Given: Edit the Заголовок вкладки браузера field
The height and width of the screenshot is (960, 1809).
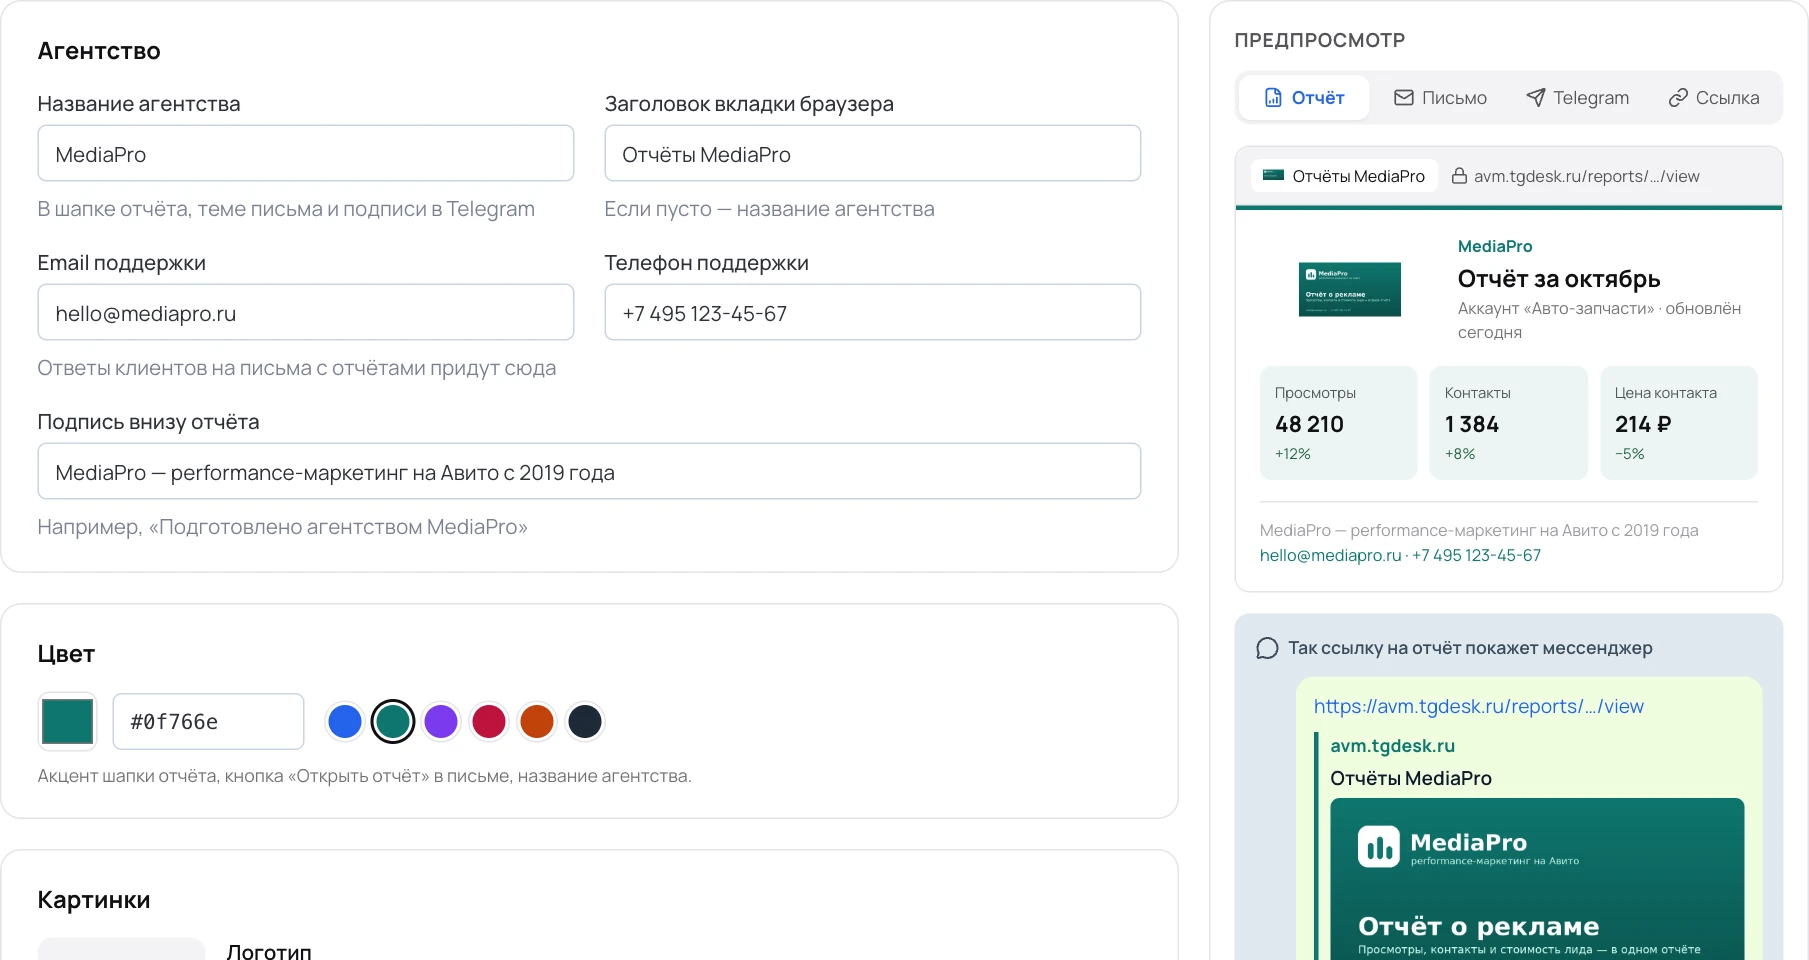Looking at the screenshot, I should (872, 153).
